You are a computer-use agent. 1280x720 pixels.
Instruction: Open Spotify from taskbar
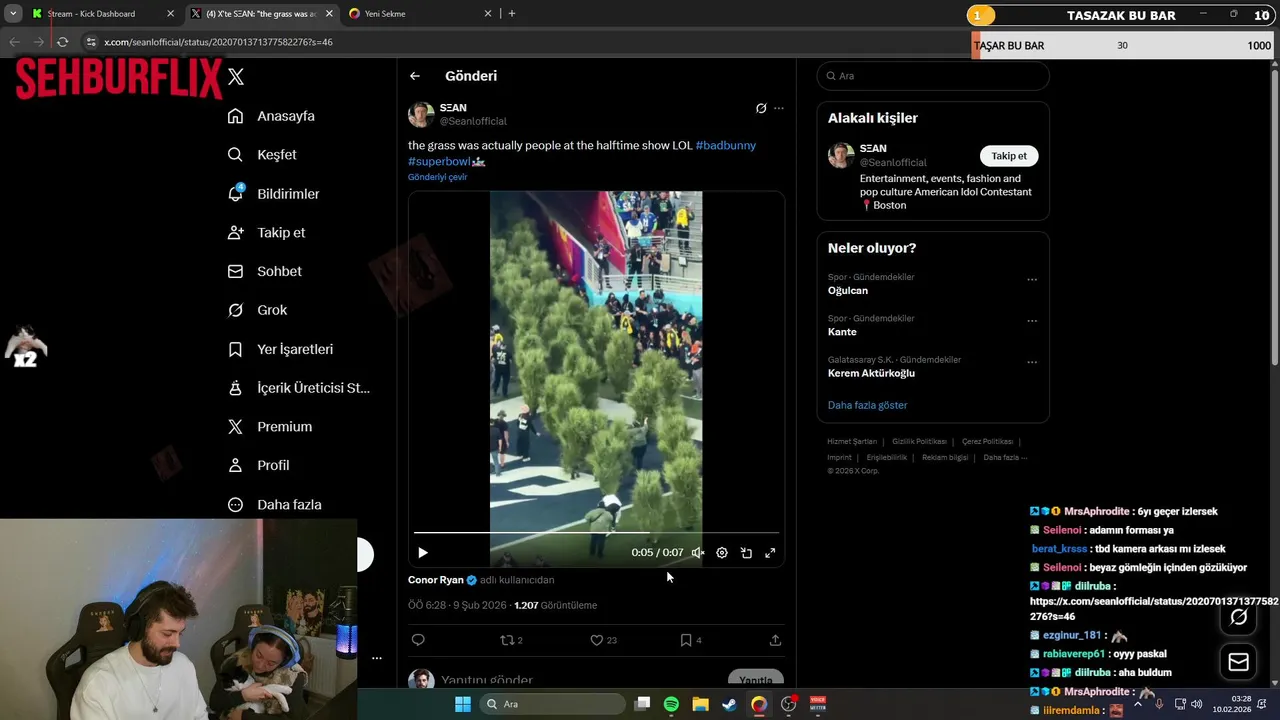pos(671,704)
